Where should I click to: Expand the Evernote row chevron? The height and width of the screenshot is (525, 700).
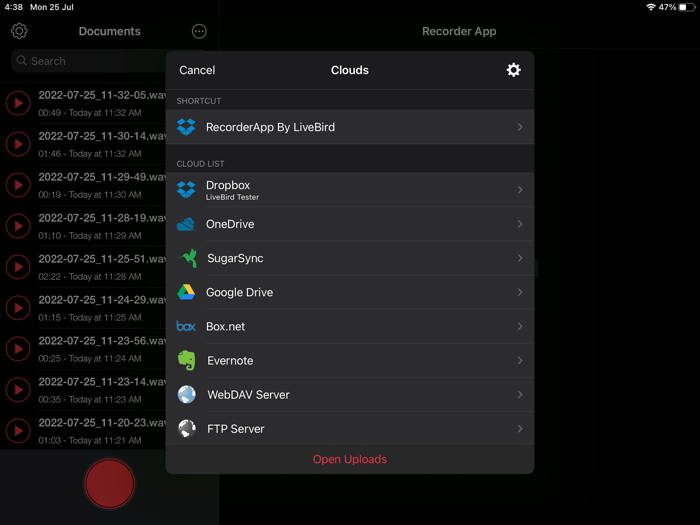(520, 360)
